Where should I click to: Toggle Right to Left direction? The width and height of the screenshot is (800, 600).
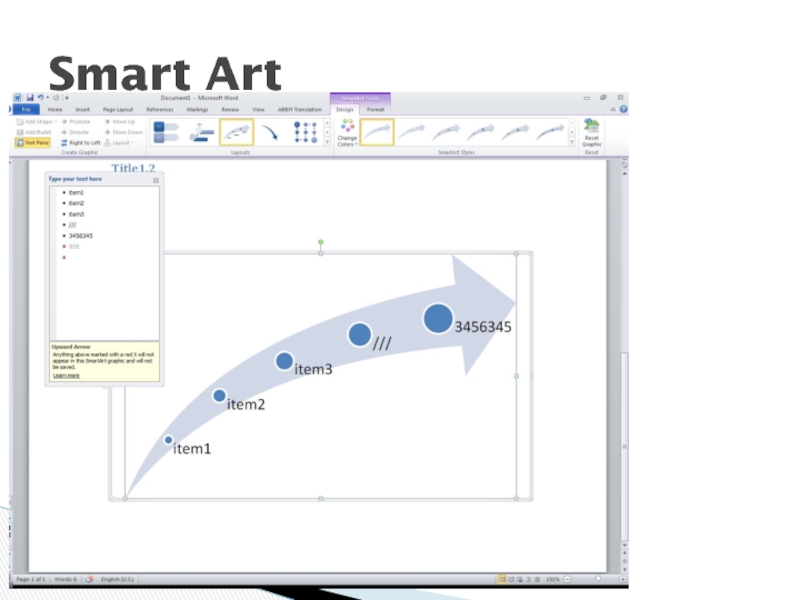[x=80, y=143]
